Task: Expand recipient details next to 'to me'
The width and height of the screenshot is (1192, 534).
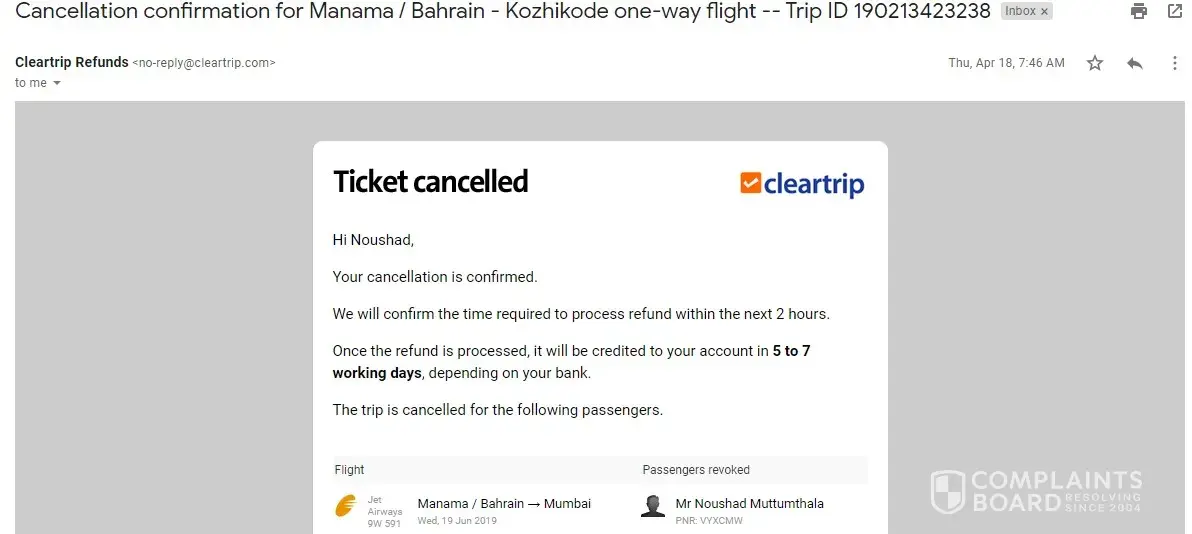Action: pos(57,83)
